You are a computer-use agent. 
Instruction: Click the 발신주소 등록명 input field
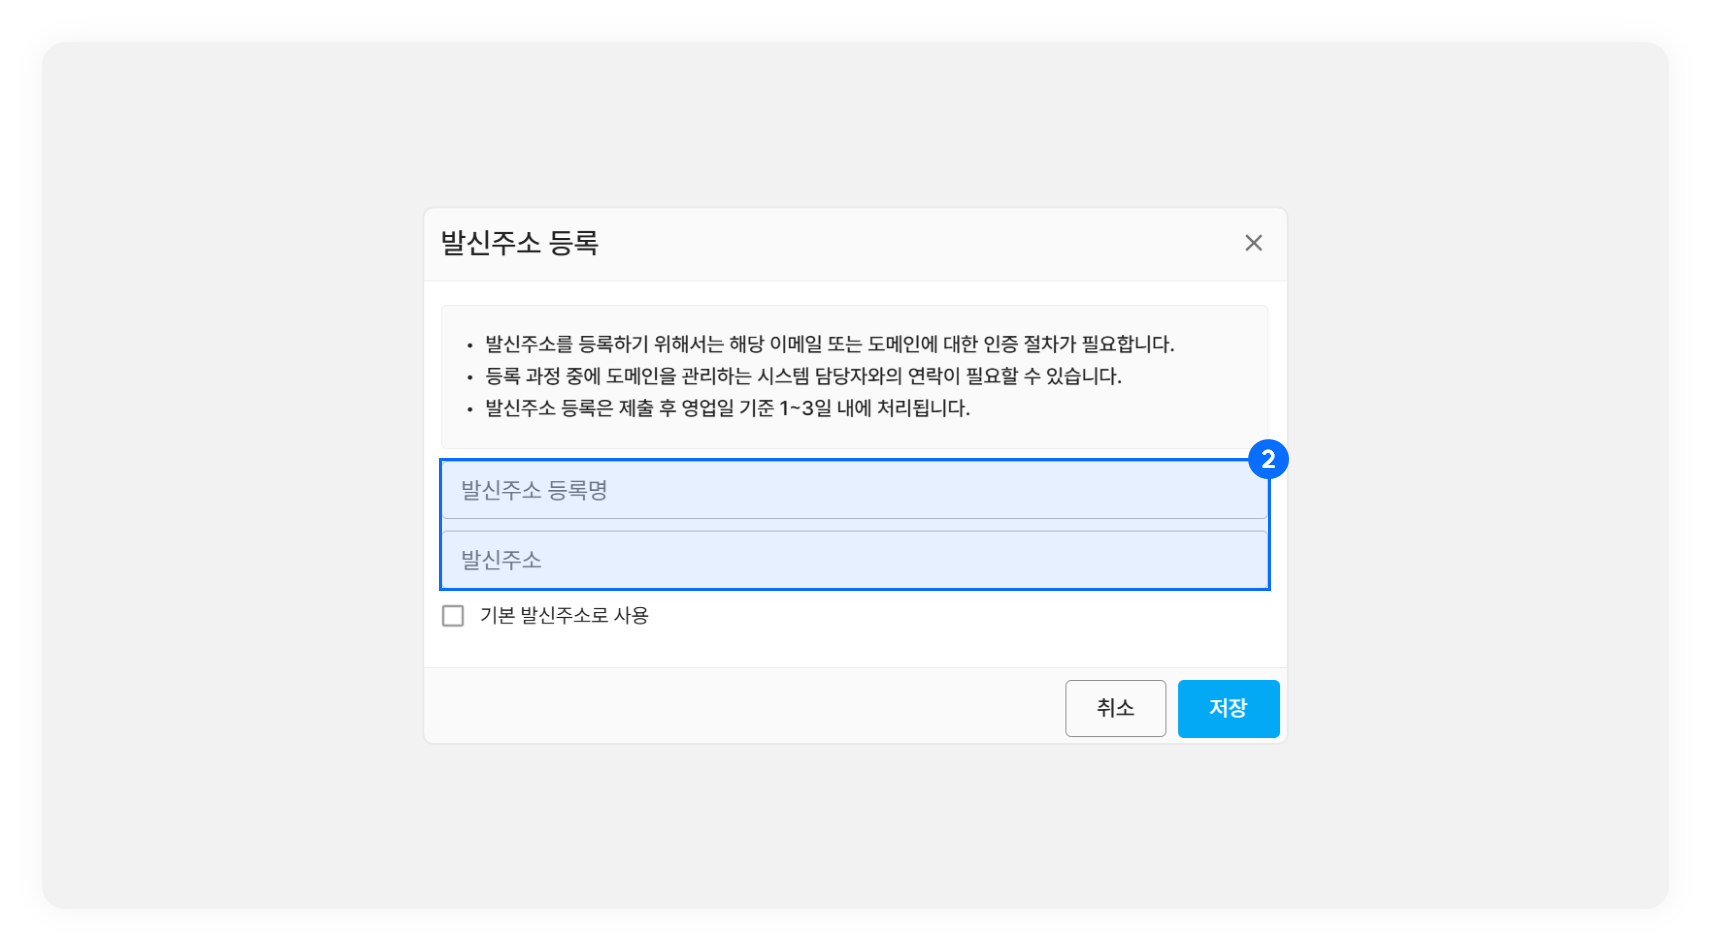(x=854, y=490)
